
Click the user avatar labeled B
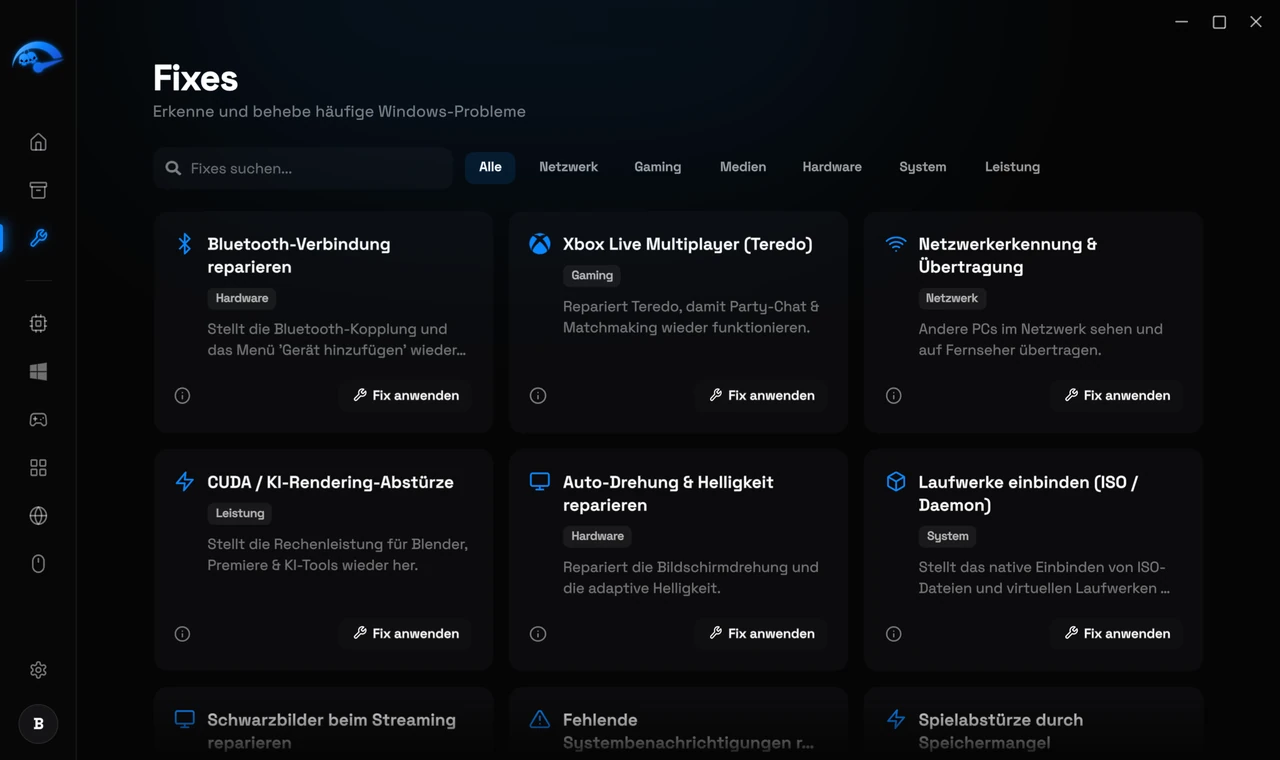coord(38,724)
